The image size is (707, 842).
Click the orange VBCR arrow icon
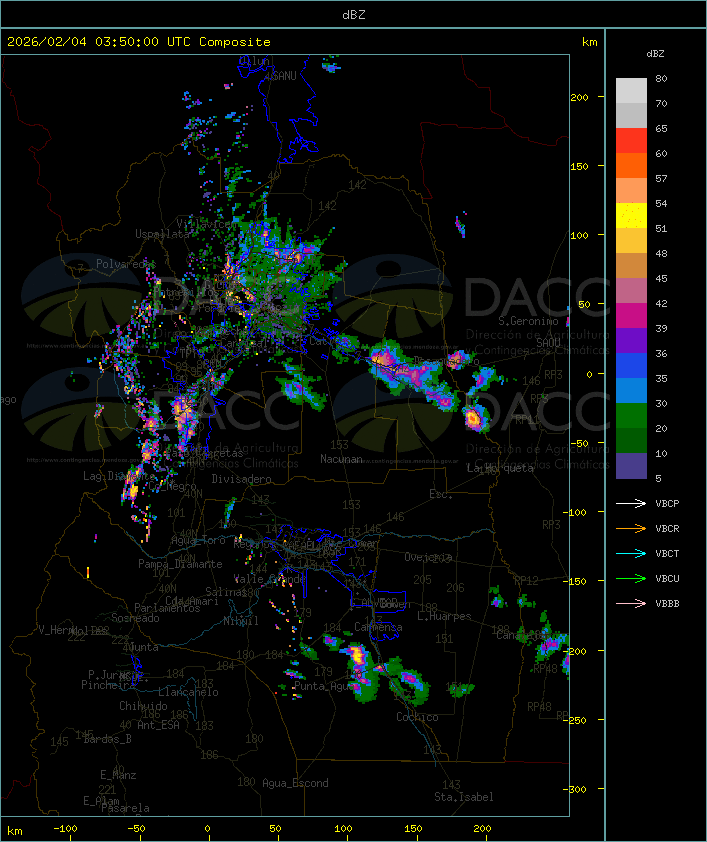click(x=631, y=528)
